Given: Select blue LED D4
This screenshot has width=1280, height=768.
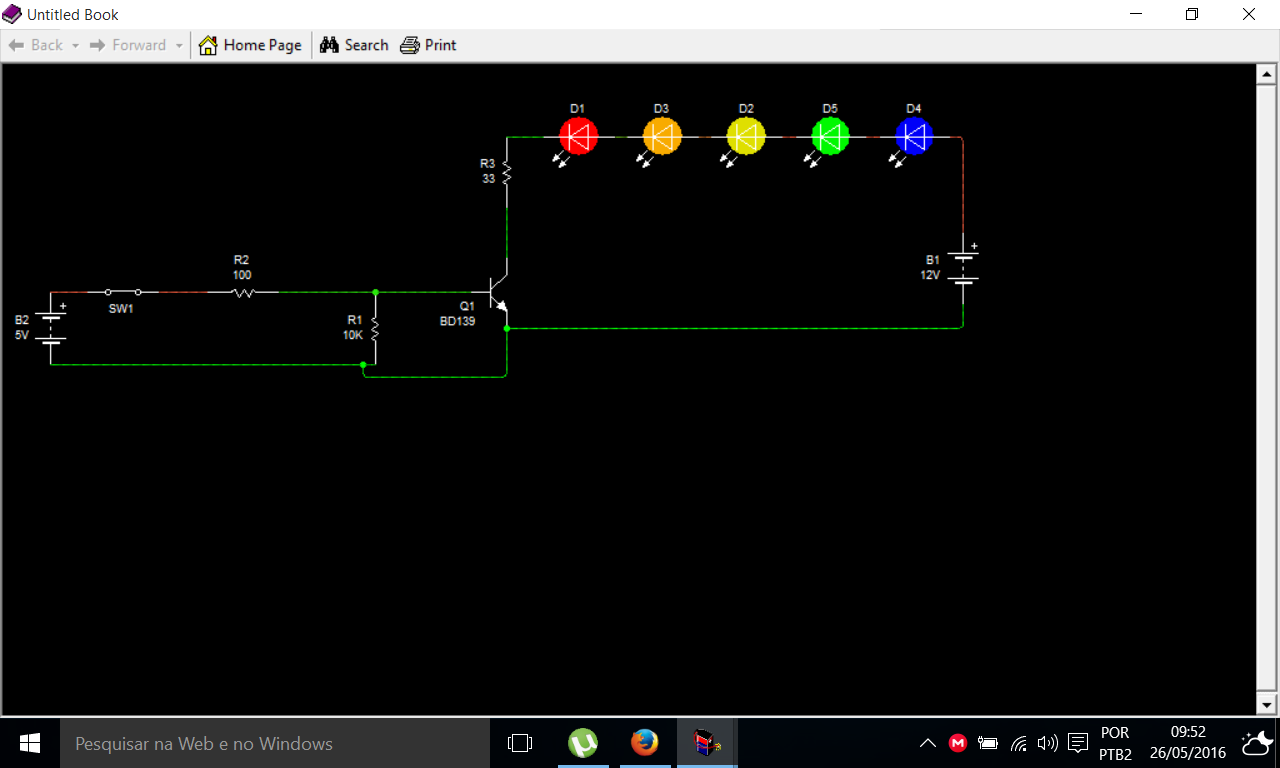Looking at the screenshot, I should tap(914, 136).
